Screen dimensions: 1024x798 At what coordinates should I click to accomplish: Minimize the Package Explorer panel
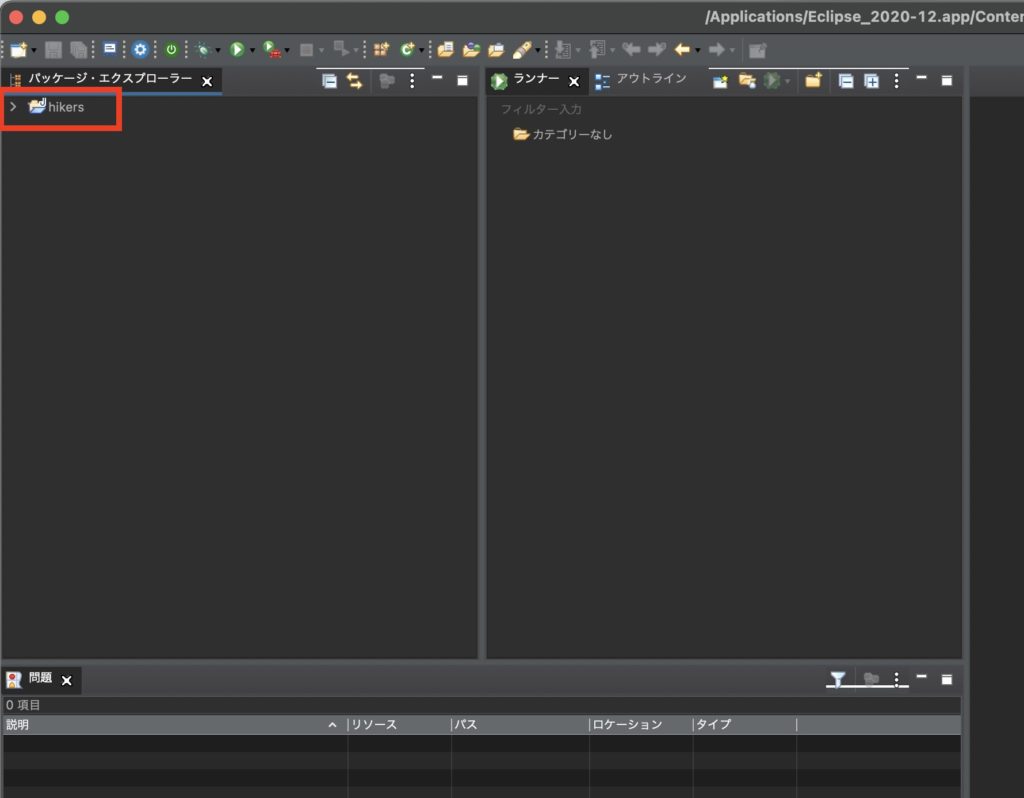click(438, 78)
